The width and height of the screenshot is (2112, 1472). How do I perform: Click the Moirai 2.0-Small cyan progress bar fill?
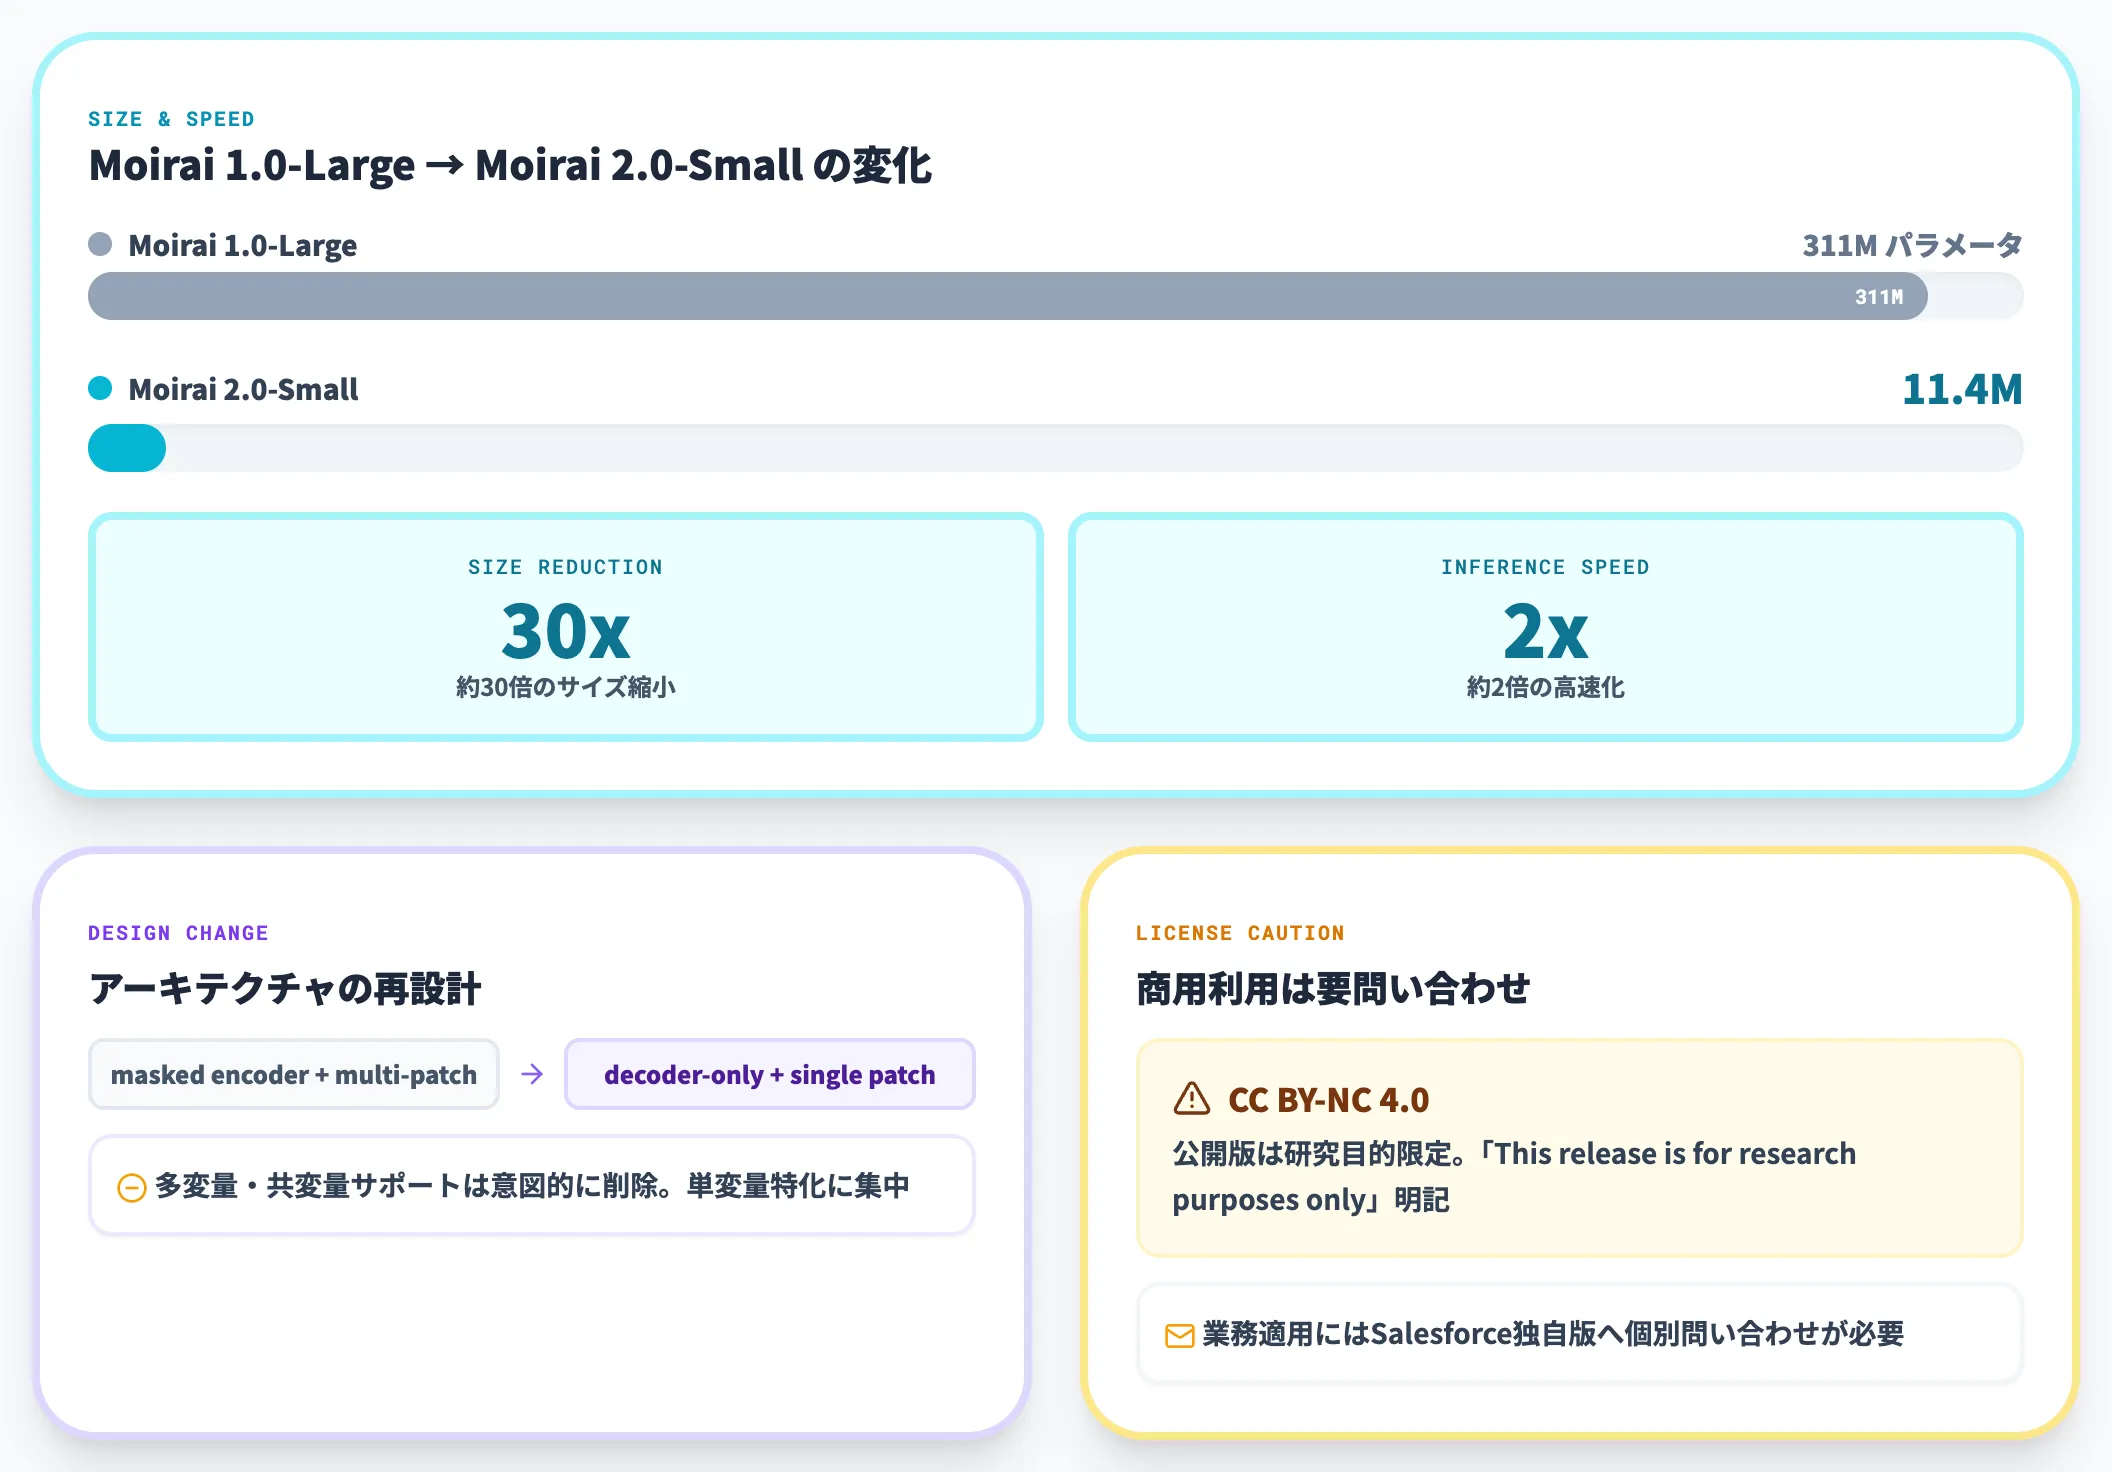pyautogui.click(x=127, y=448)
